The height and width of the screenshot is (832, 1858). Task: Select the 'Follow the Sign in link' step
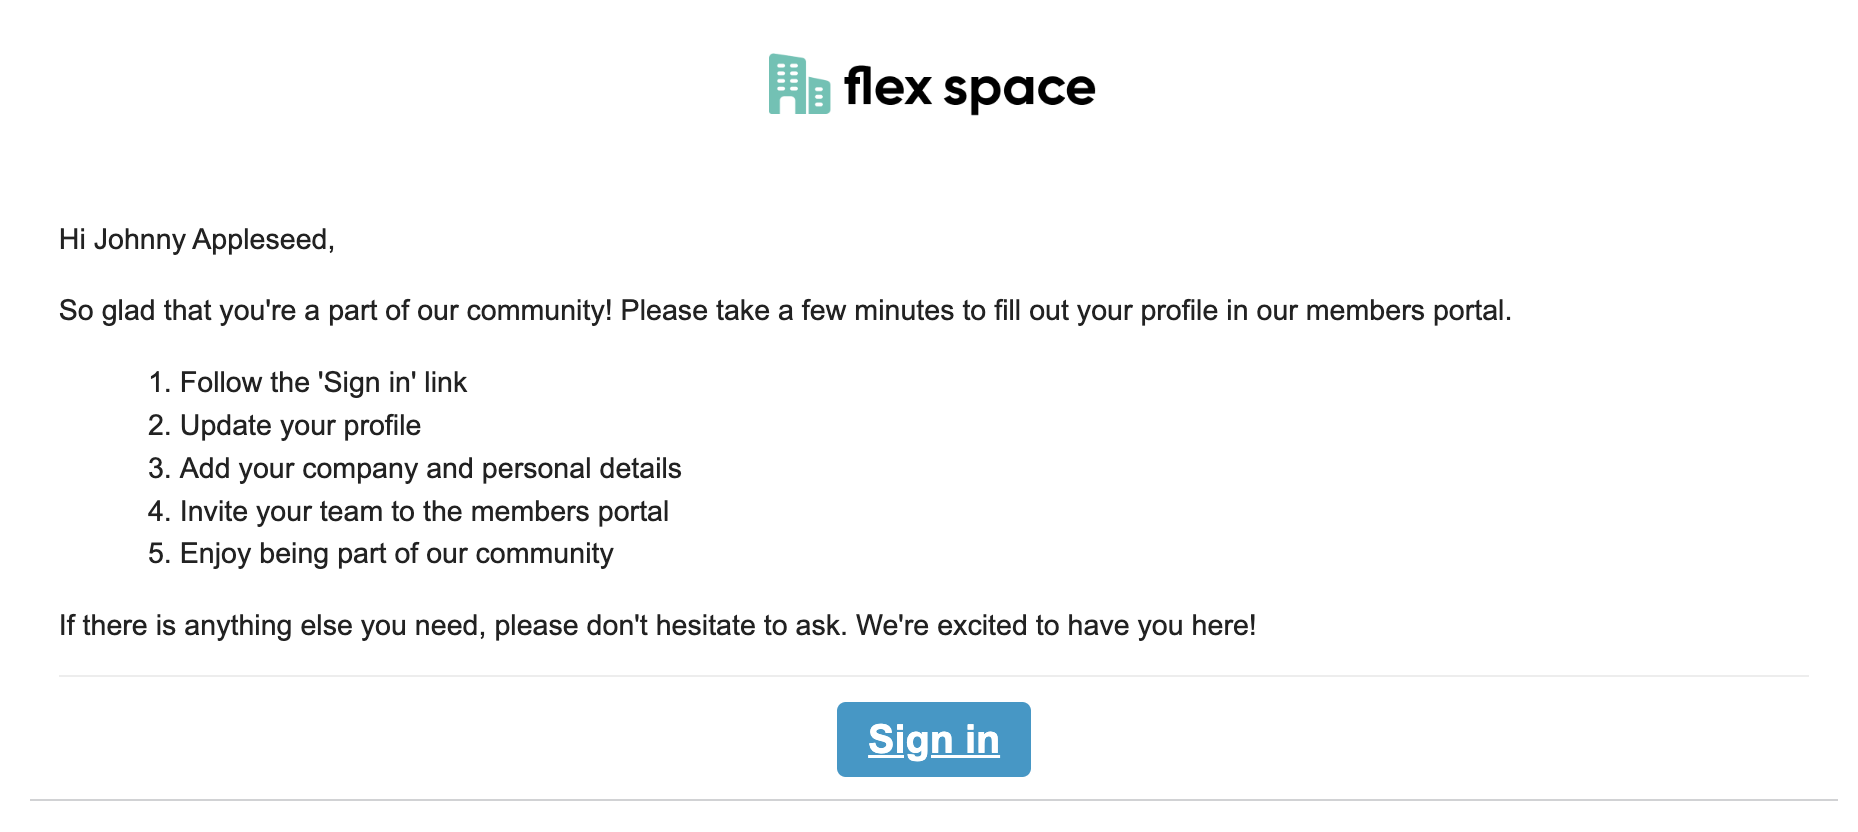pos(323,383)
